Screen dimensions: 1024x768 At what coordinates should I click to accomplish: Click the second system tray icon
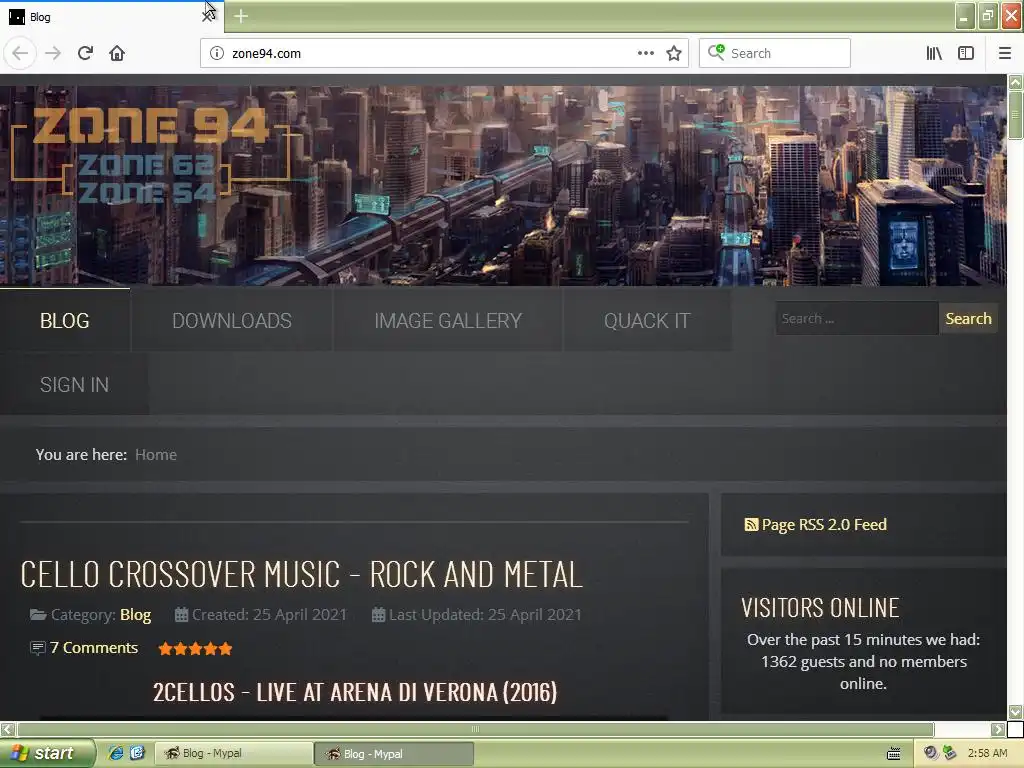point(950,753)
